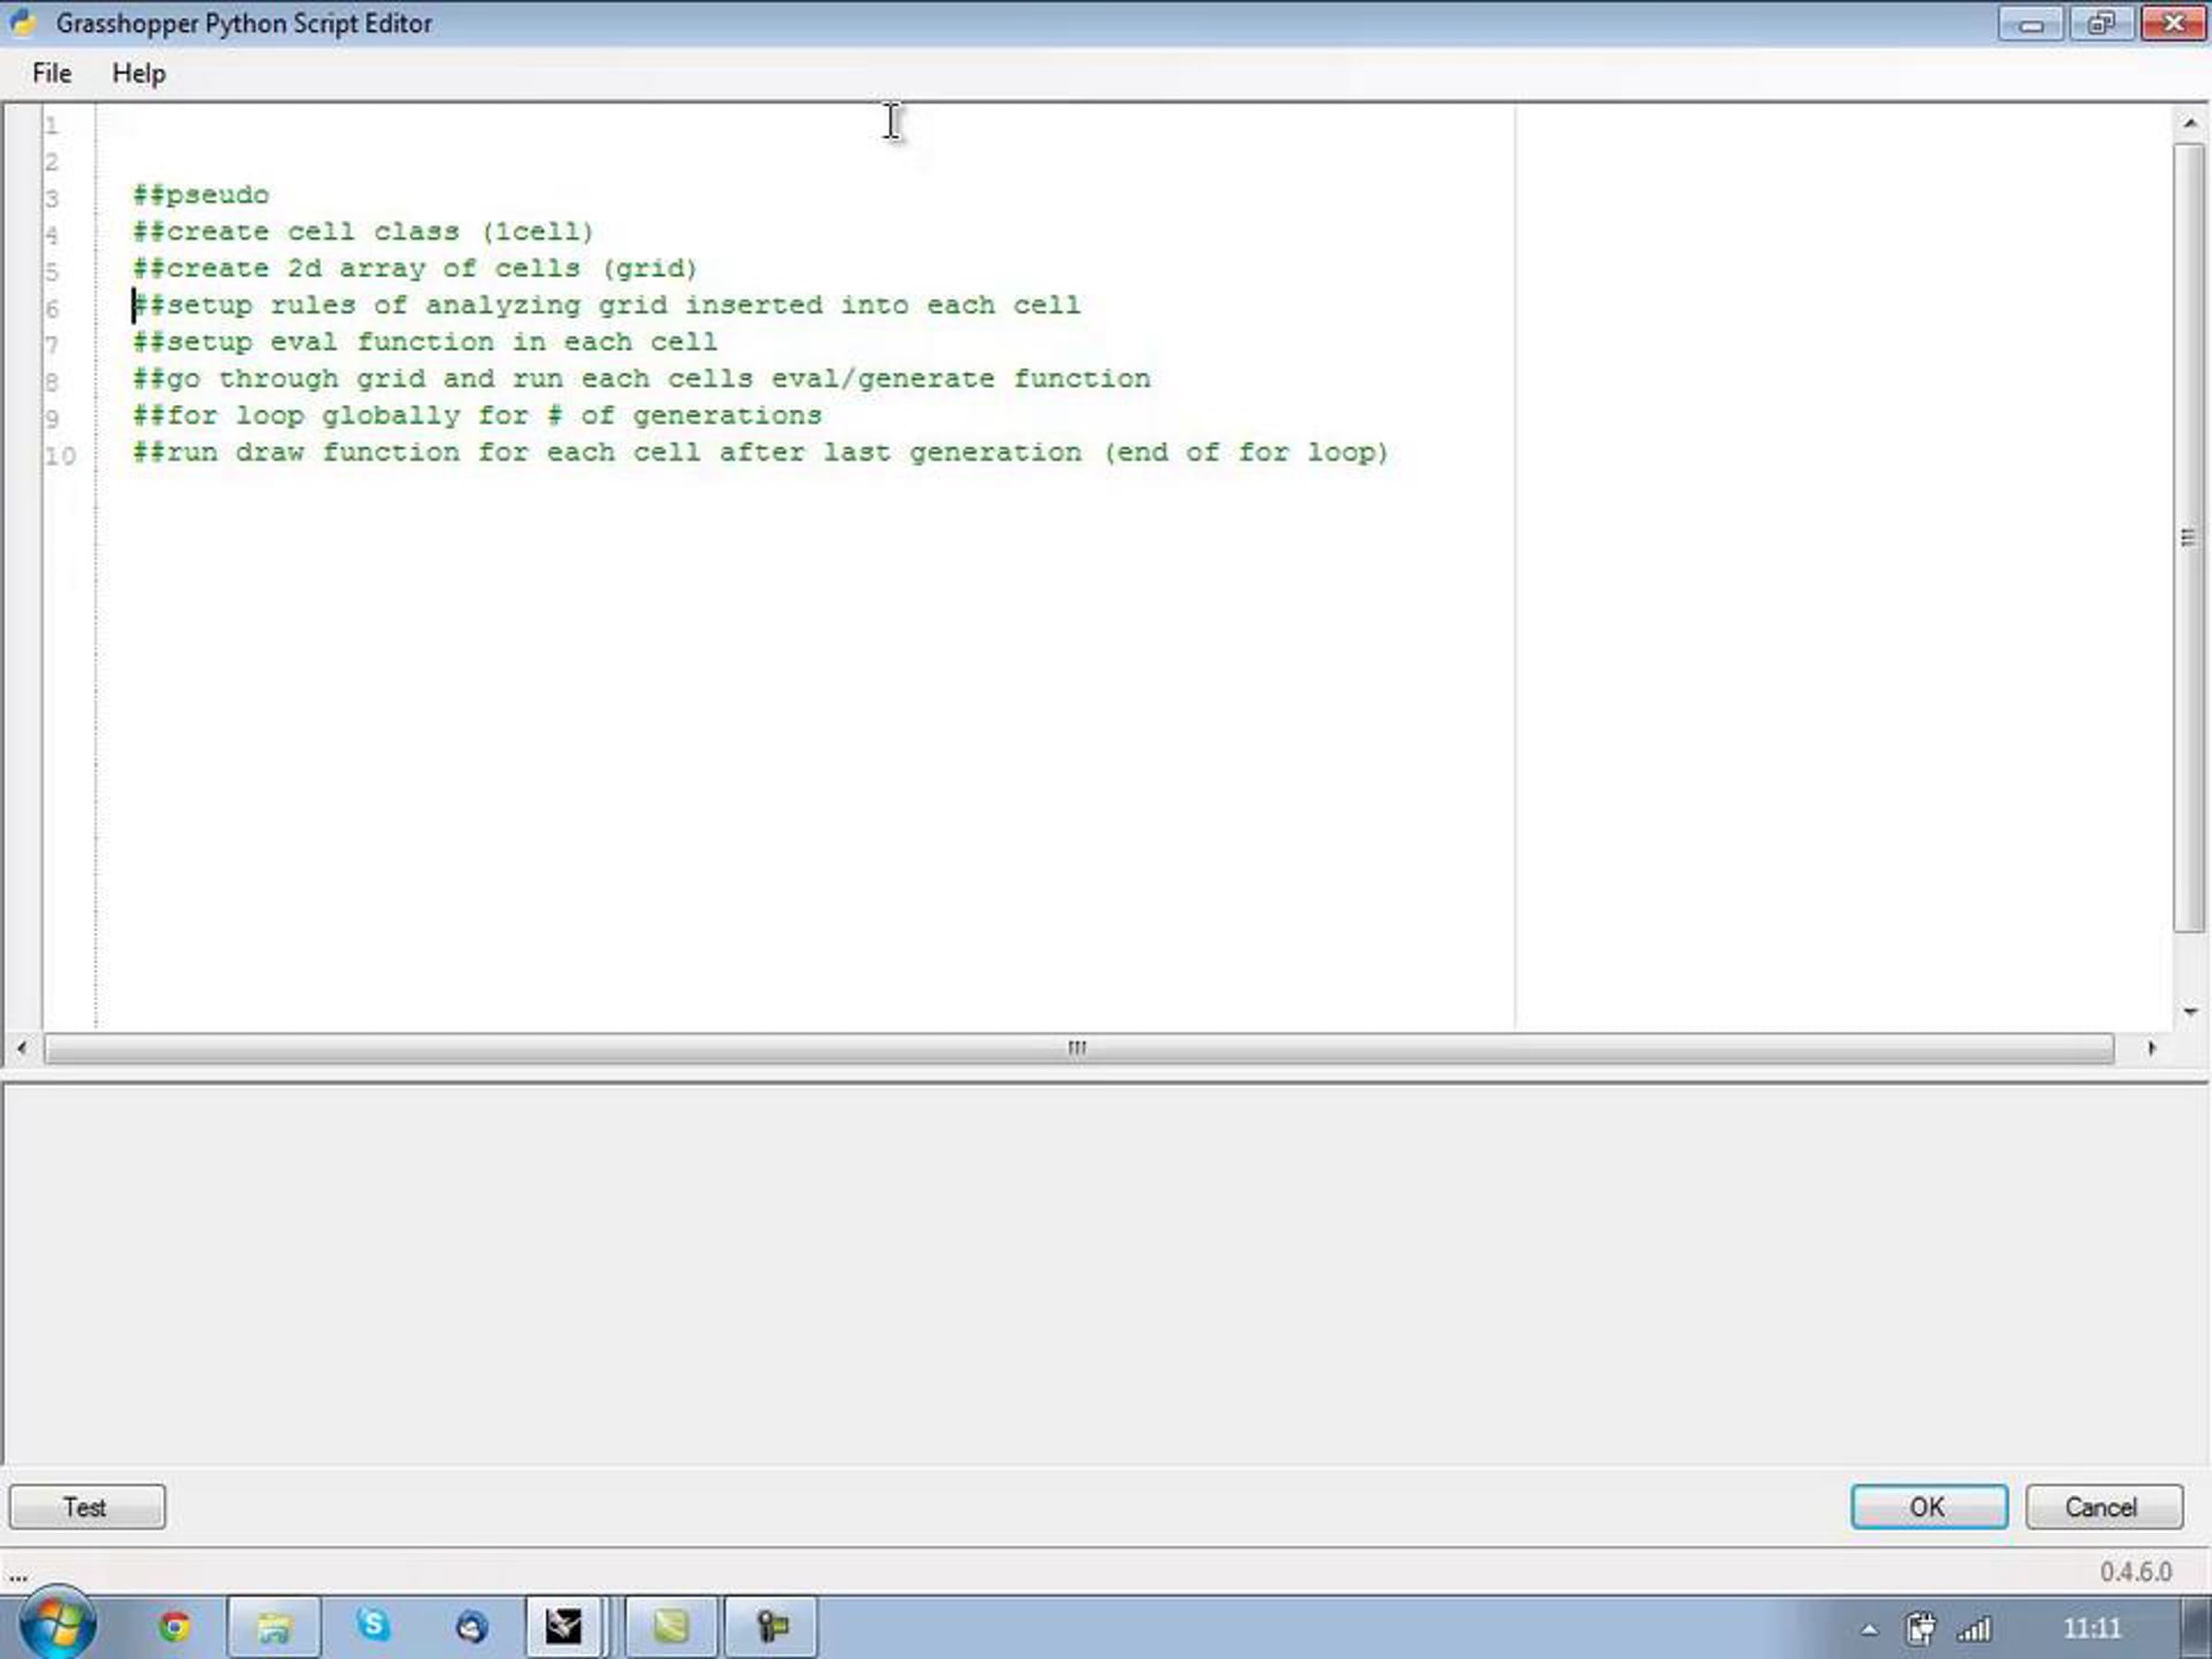Open the screen recorder taskbar icon
Viewport: 2212px width, 1659px height.
(x=770, y=1627)
